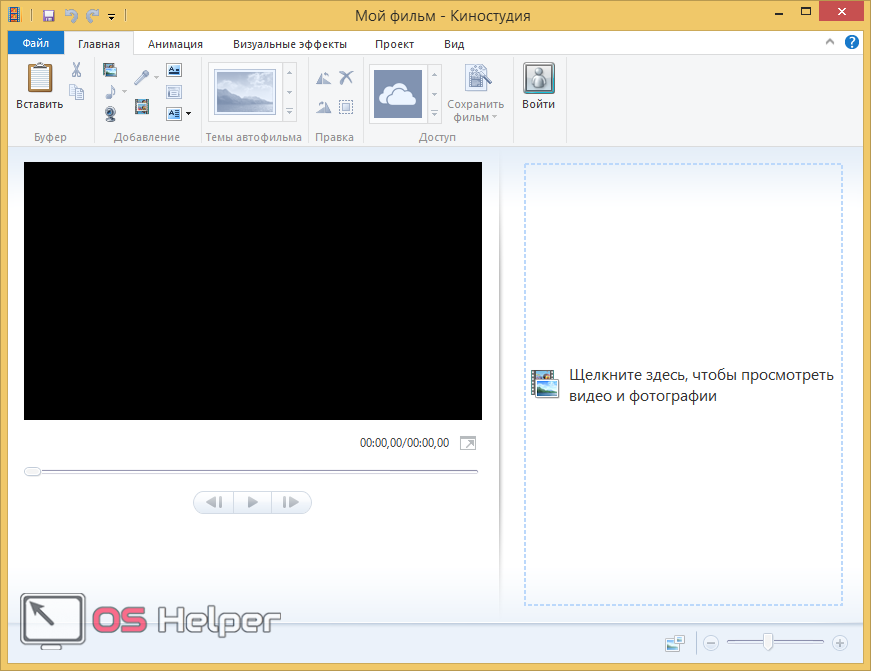The width and height of the screenshot is (871, 671).
Task: Open the Визуальные эффекты tab
Action: coord(289,44)
